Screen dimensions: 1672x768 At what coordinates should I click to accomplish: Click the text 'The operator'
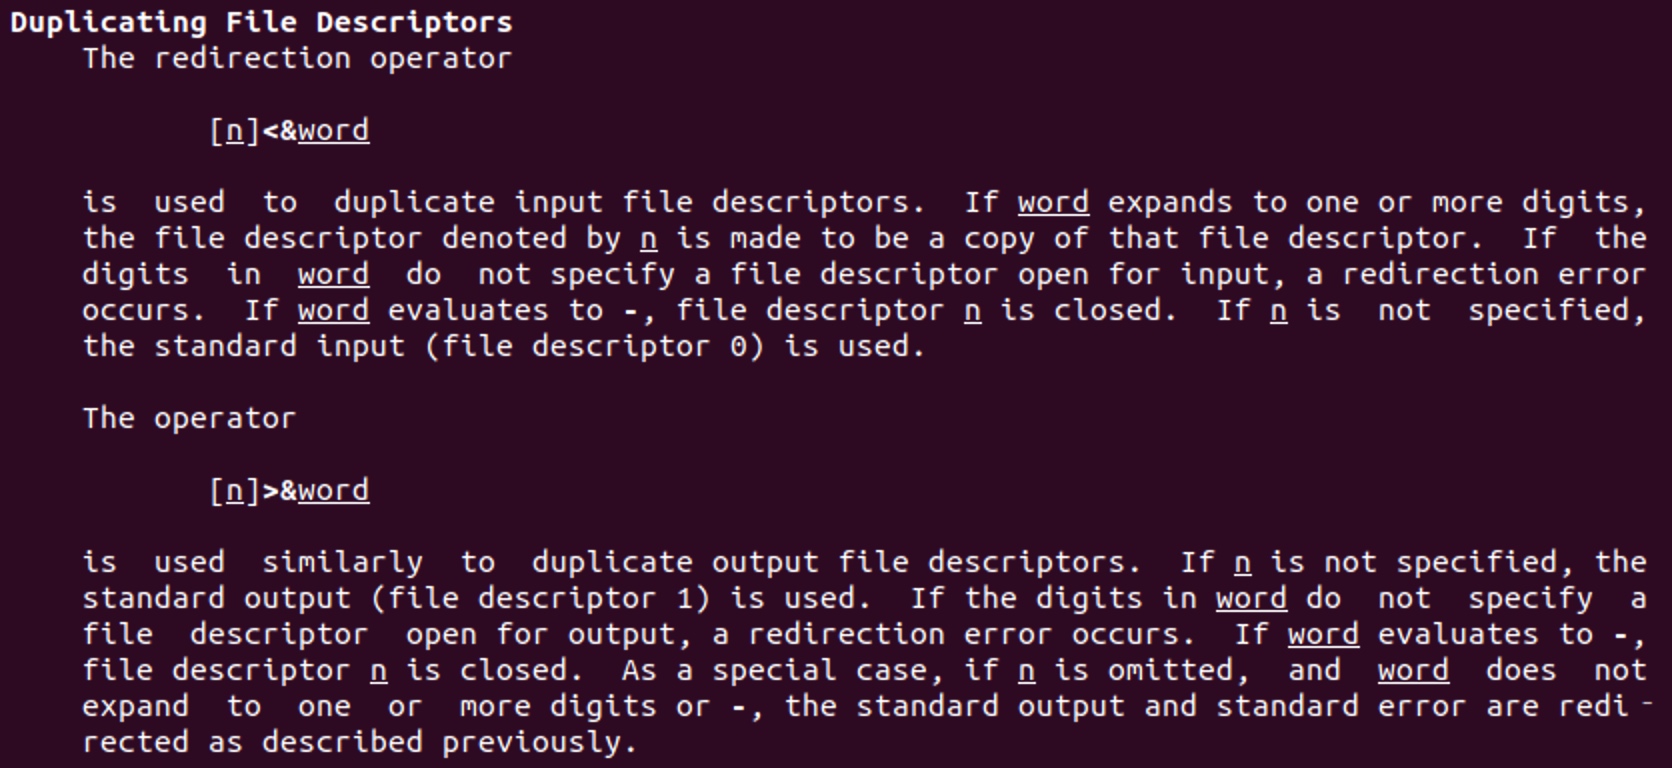click(x=189, y=418)
